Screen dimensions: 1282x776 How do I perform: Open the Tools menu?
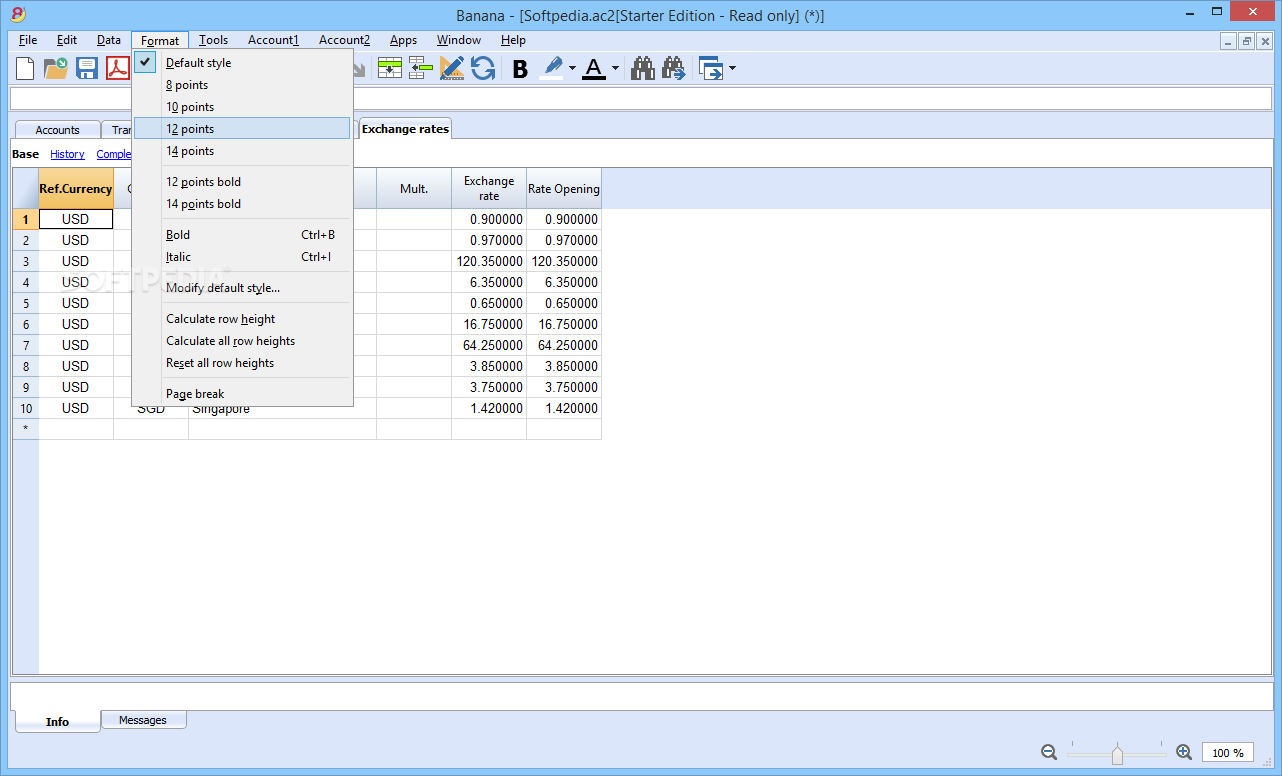coord(213,40)
